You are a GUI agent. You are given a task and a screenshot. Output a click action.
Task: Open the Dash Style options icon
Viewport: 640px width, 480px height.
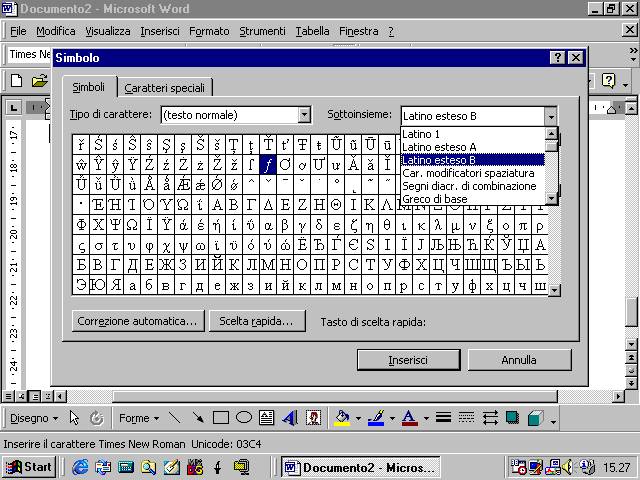[466, 418]
